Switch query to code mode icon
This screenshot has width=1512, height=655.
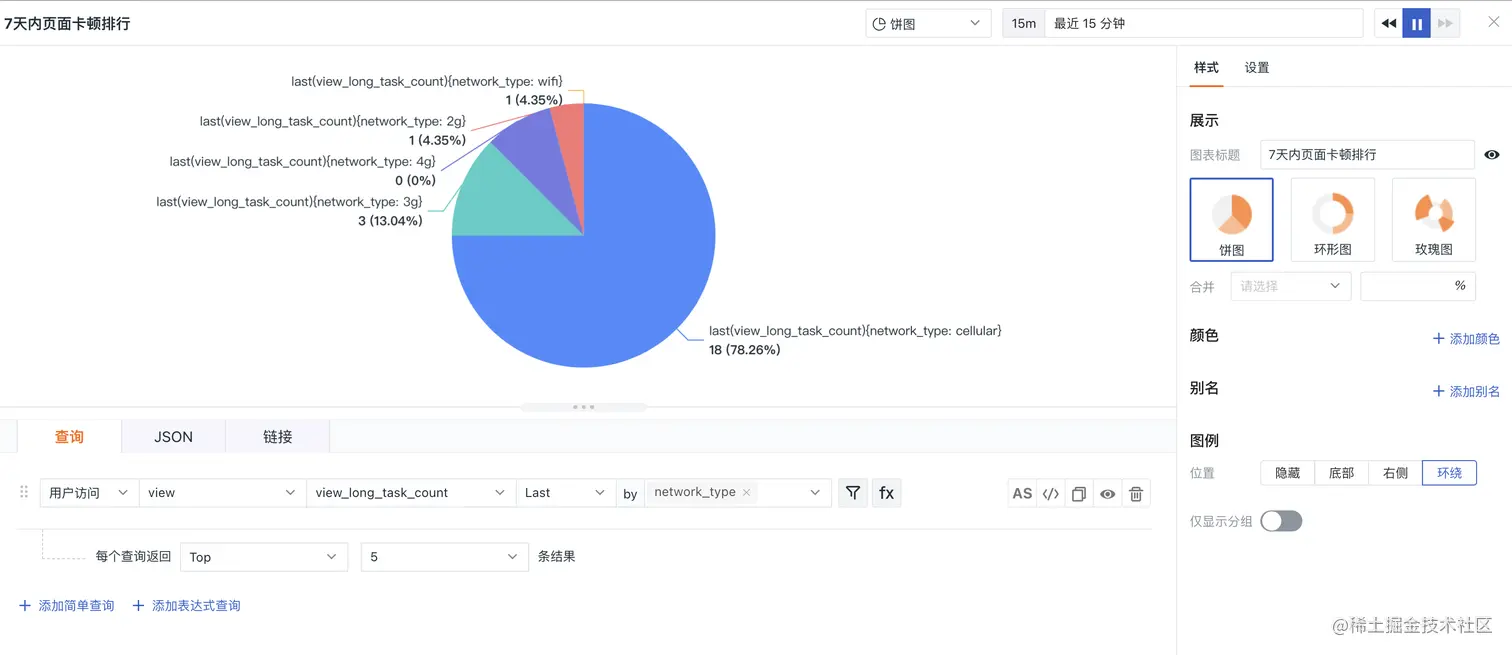[1050, 493]
